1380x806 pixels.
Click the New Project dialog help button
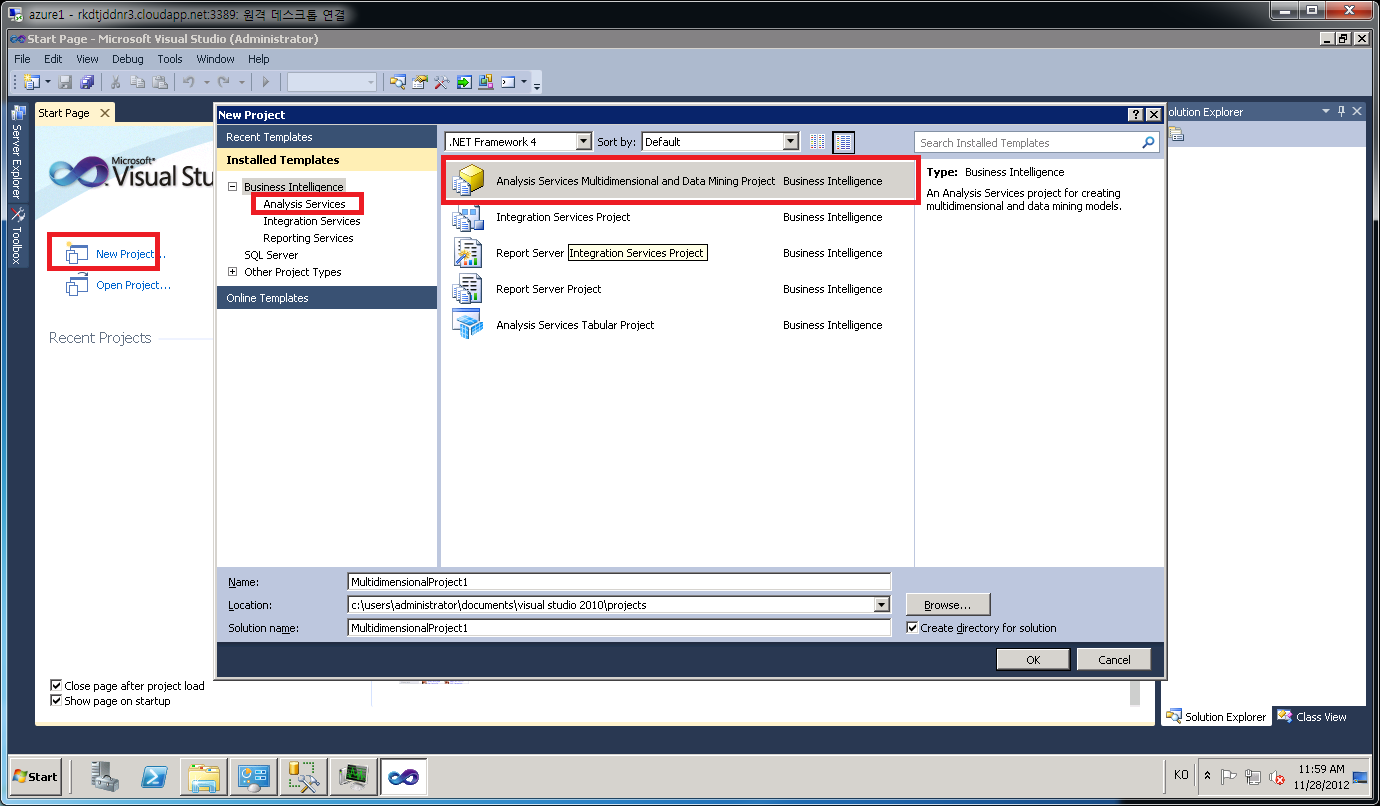(1136, 115)
